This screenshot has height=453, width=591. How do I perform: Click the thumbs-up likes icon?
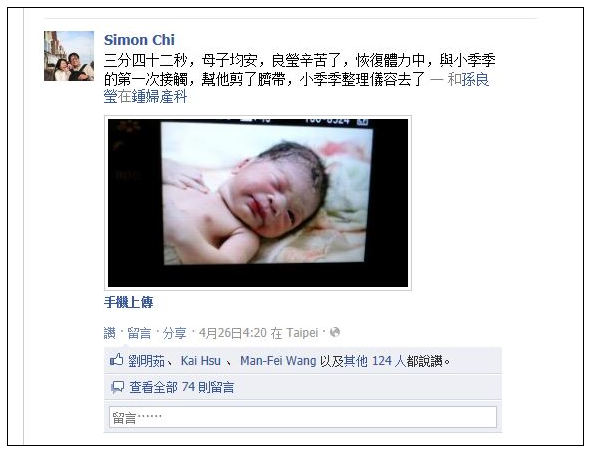116,360
